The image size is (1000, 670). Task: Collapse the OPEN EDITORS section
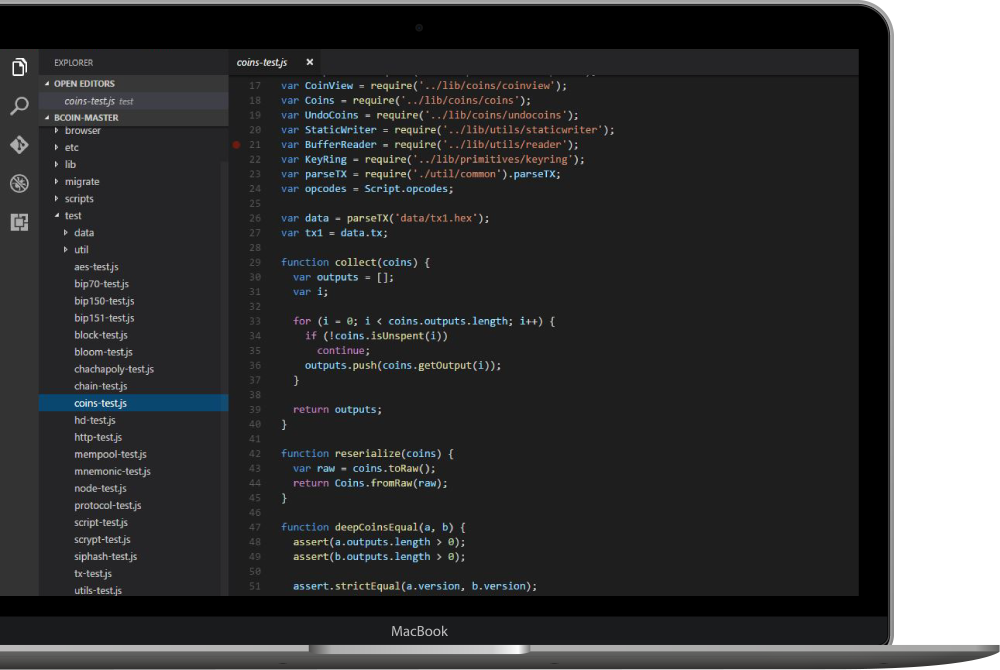(x=84, y=84)
